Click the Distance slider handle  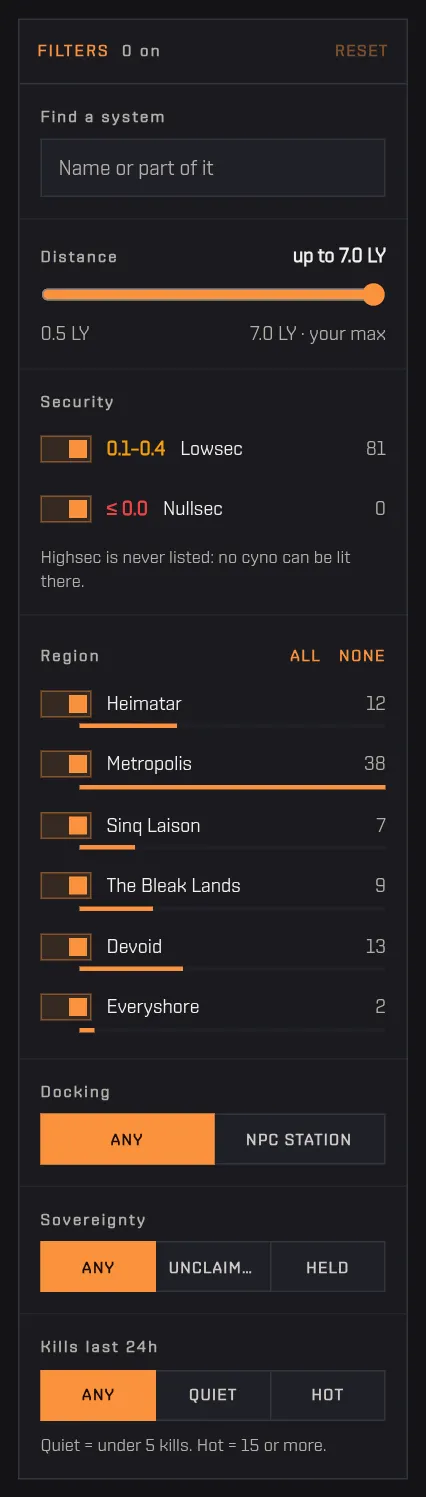tap(374, 294)
